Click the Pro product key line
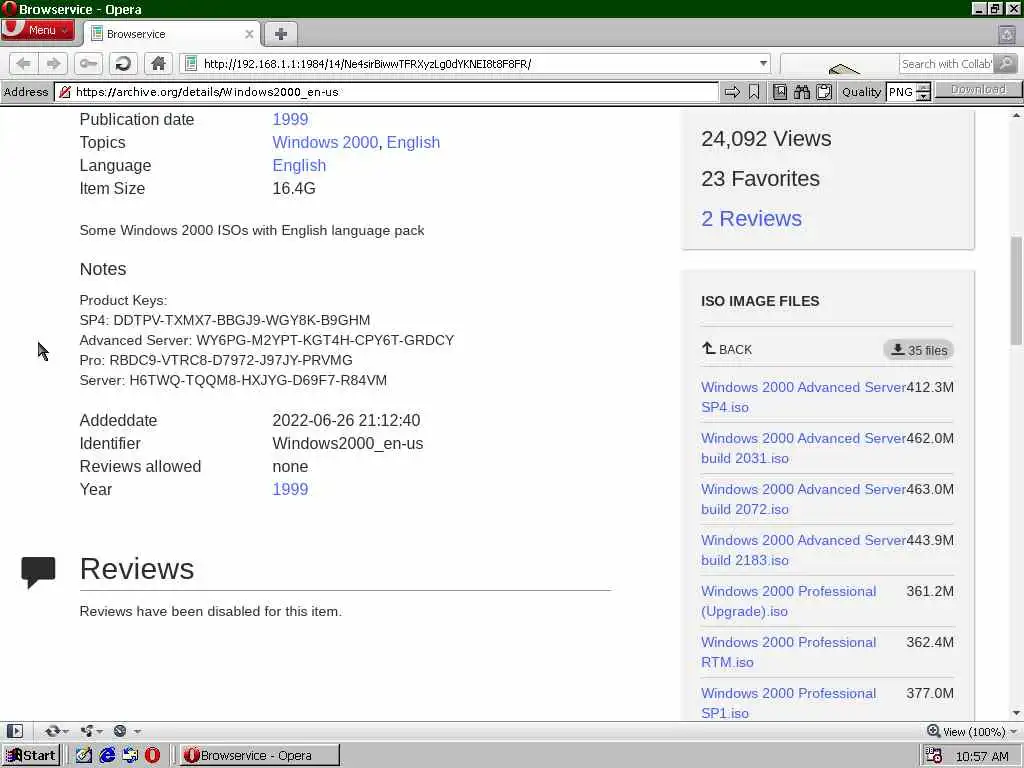 pos(216,360)
